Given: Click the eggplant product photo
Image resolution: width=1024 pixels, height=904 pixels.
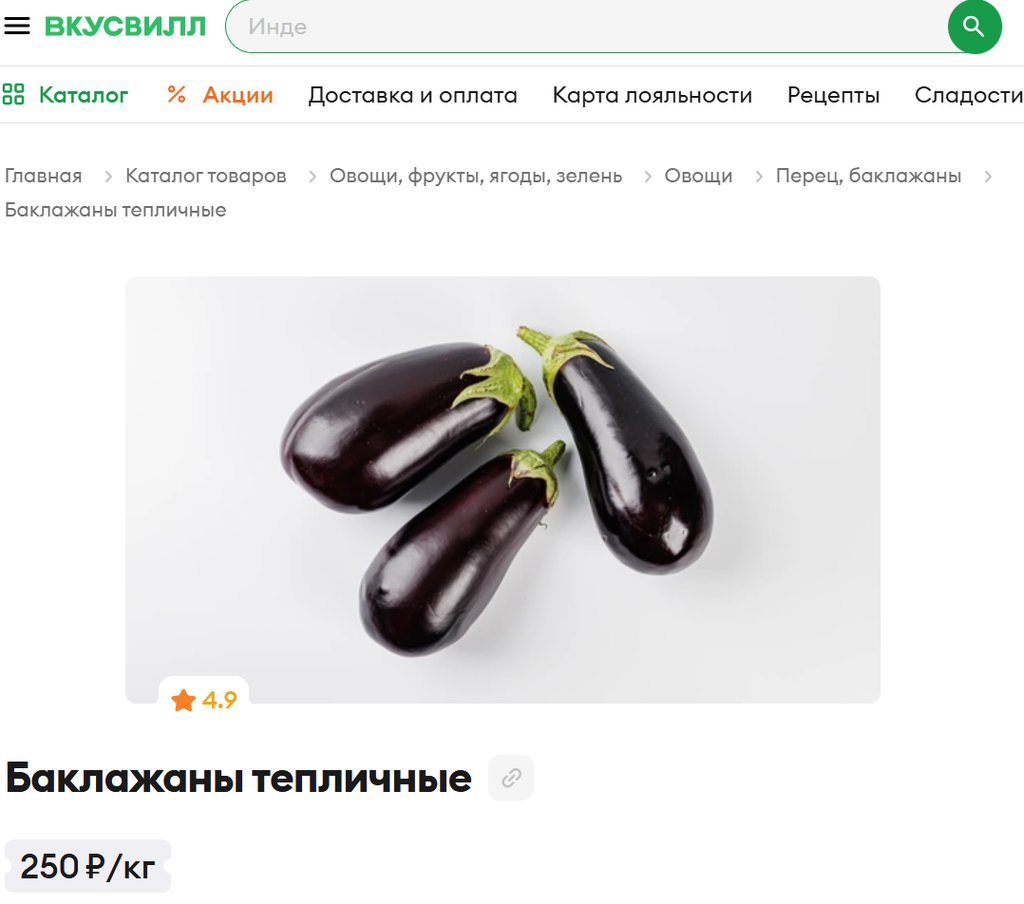Looking at the screenshot, I should [x=503, y=490].
